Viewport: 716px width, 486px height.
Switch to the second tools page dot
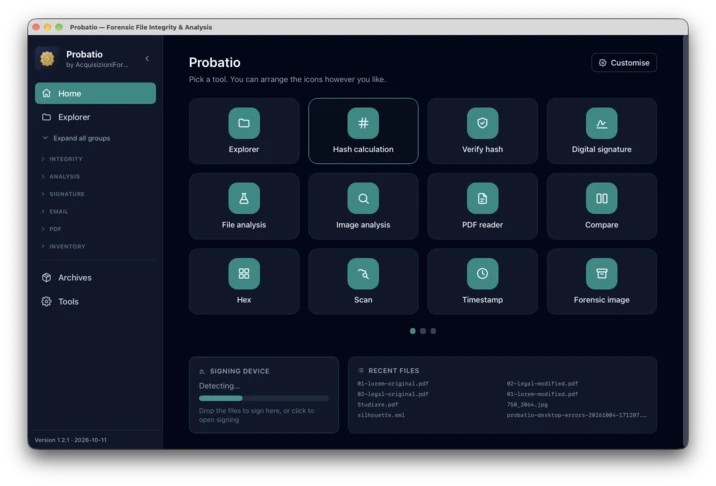coord(423,331)
